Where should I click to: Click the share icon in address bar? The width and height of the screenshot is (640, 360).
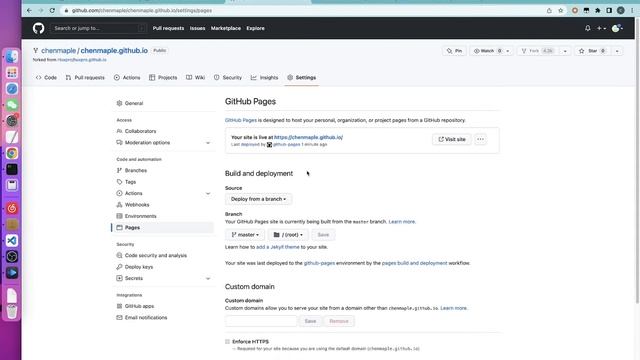pos(549,11)
